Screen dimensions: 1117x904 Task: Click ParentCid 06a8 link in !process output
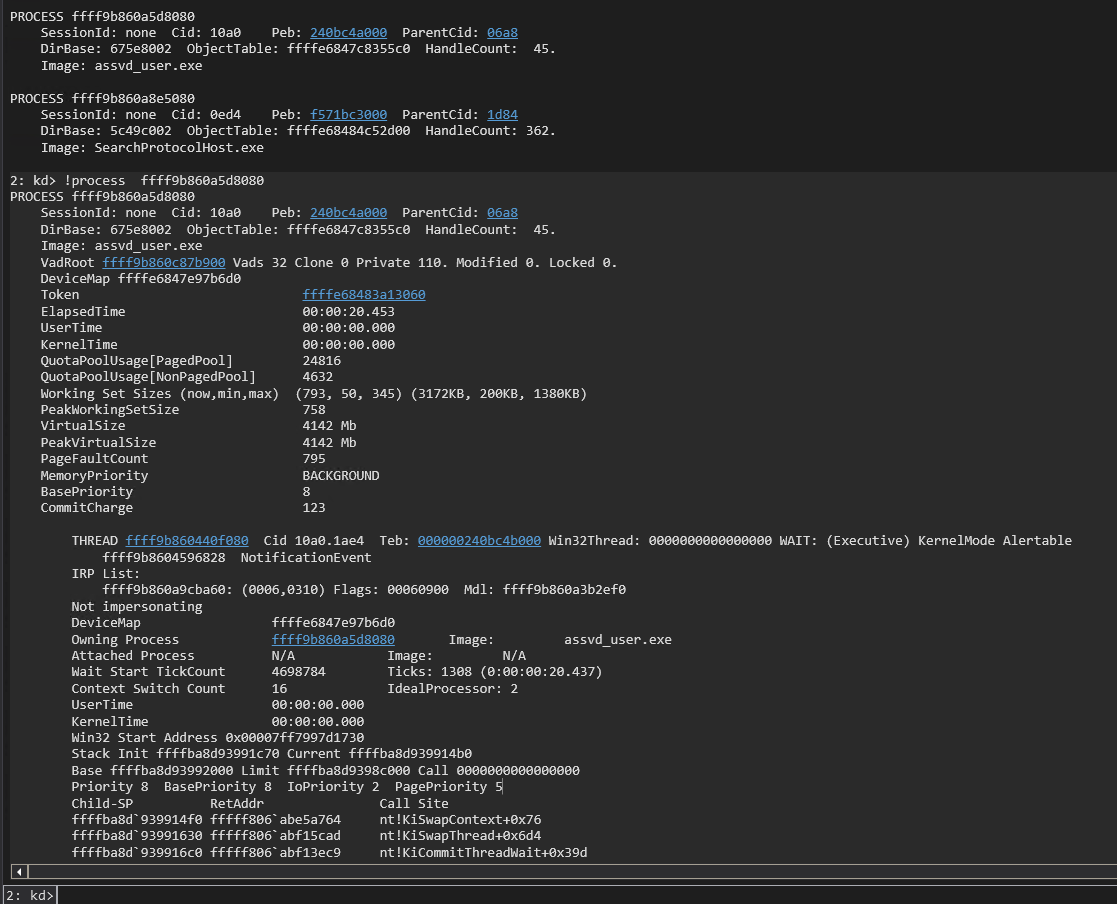[502, 213]
